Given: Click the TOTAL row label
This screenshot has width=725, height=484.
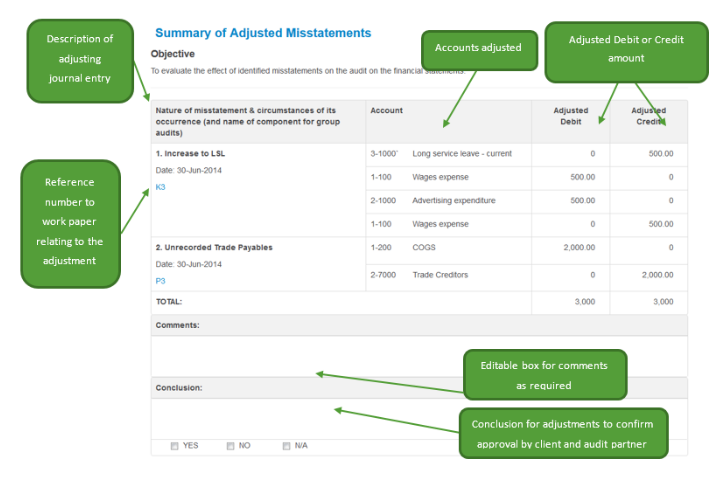Looking at the screenshot, I should tap(169, 301).
